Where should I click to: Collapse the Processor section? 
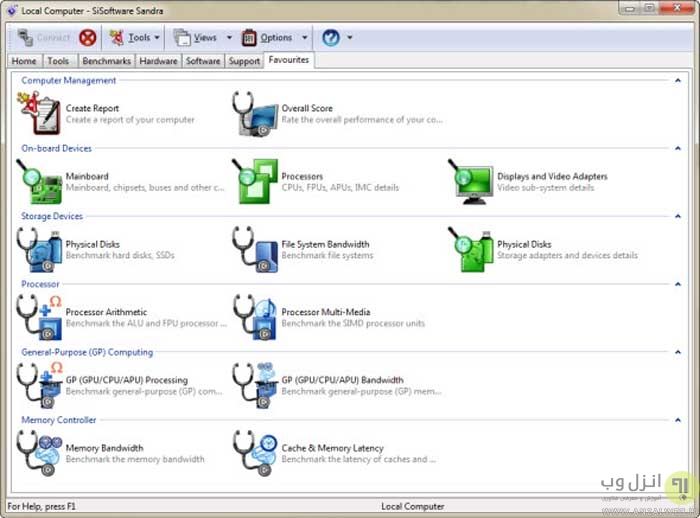point(678,284)
